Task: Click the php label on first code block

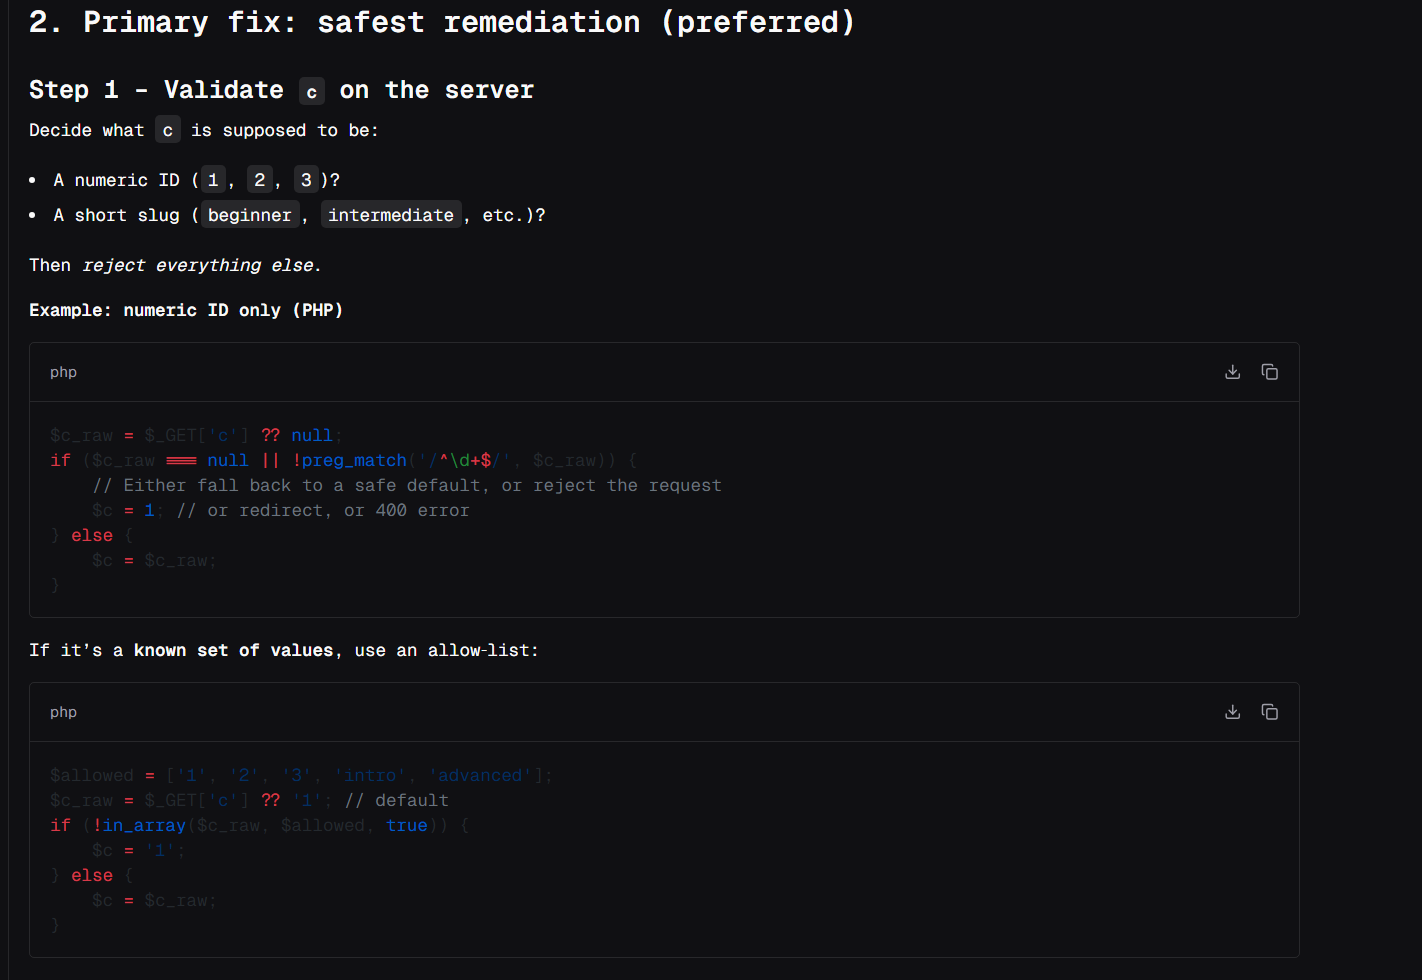Action: point(63,372)
